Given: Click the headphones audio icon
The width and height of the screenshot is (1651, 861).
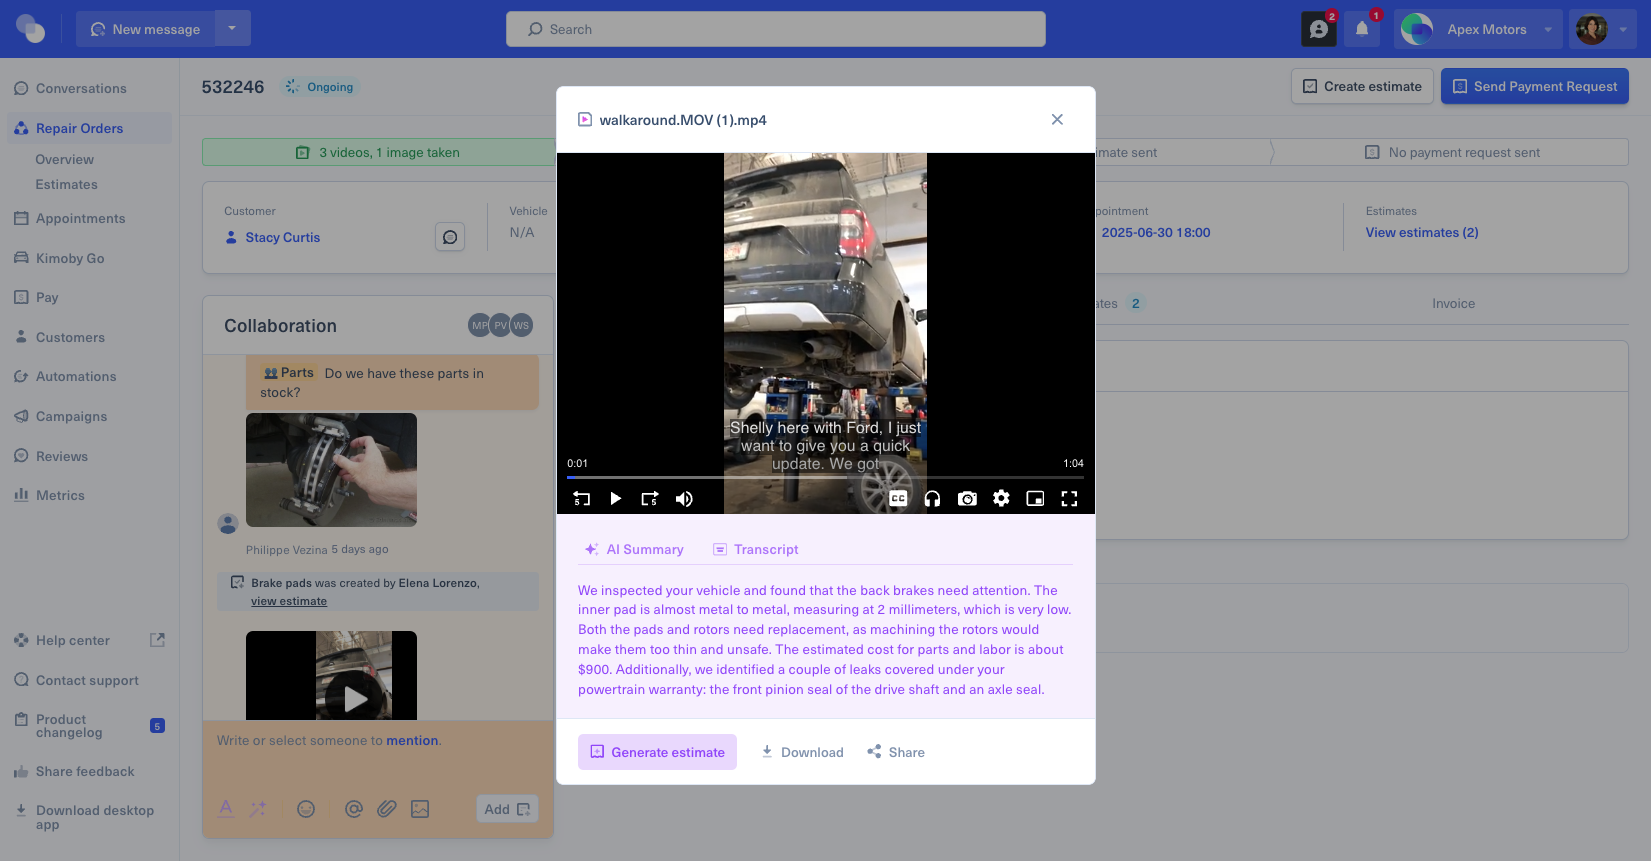Looking at the screenshot, I should (932, 498).
